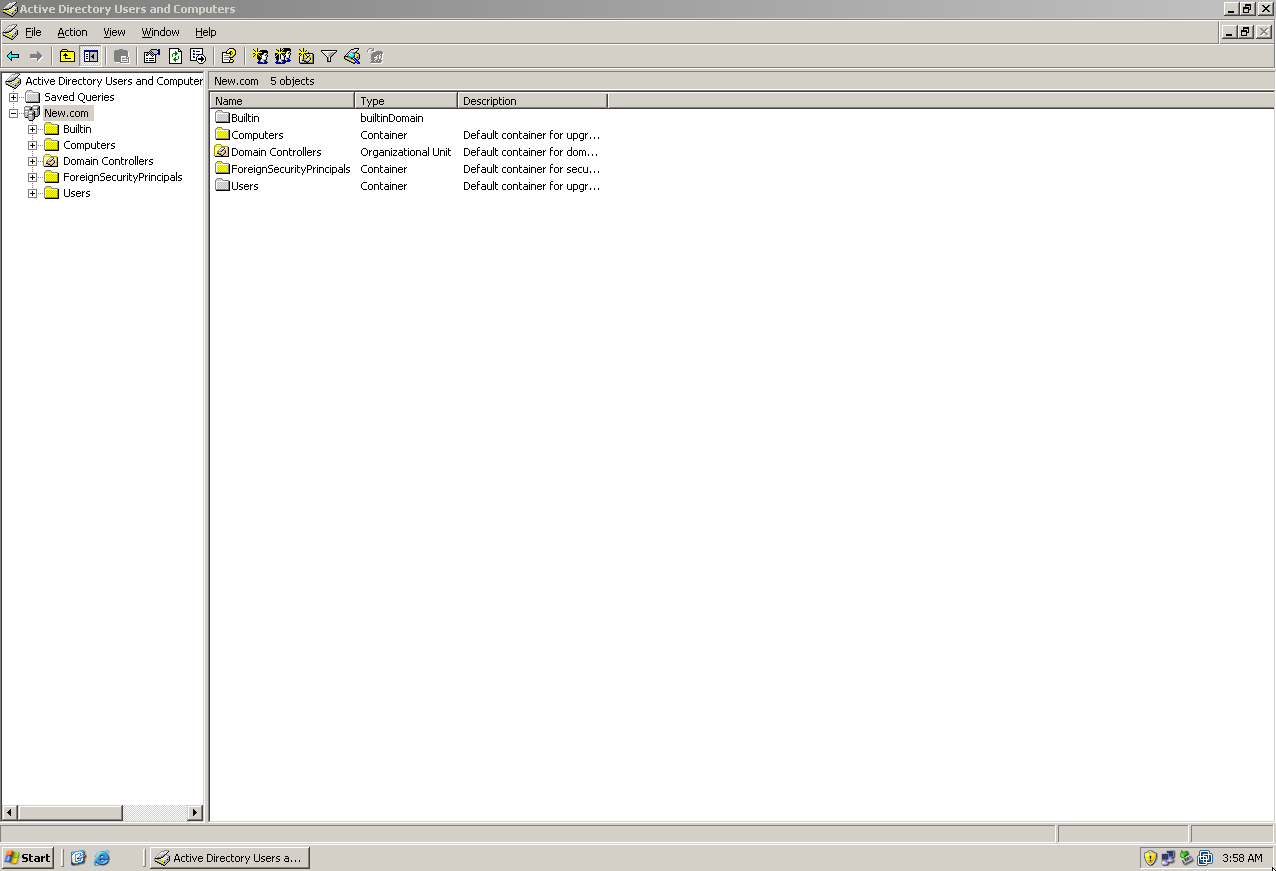Sort by the Description column header

pos(532,101)
